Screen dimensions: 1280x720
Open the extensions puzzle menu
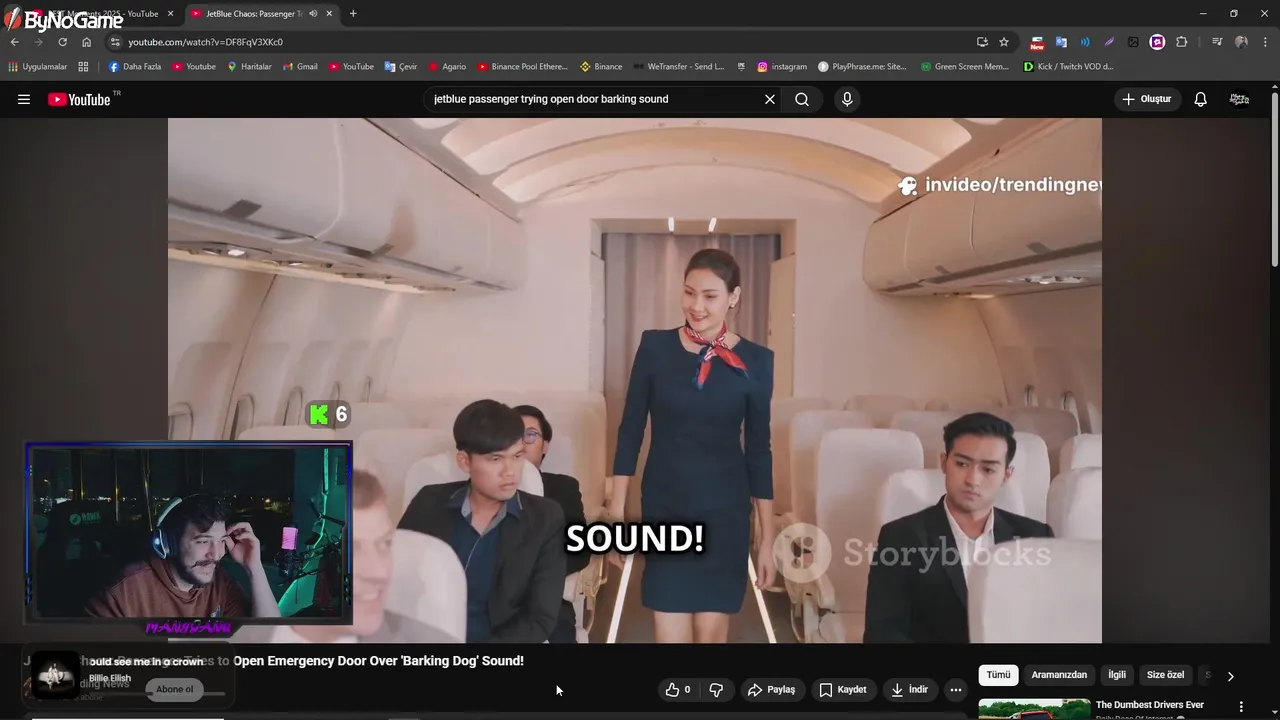(1182, 42)
